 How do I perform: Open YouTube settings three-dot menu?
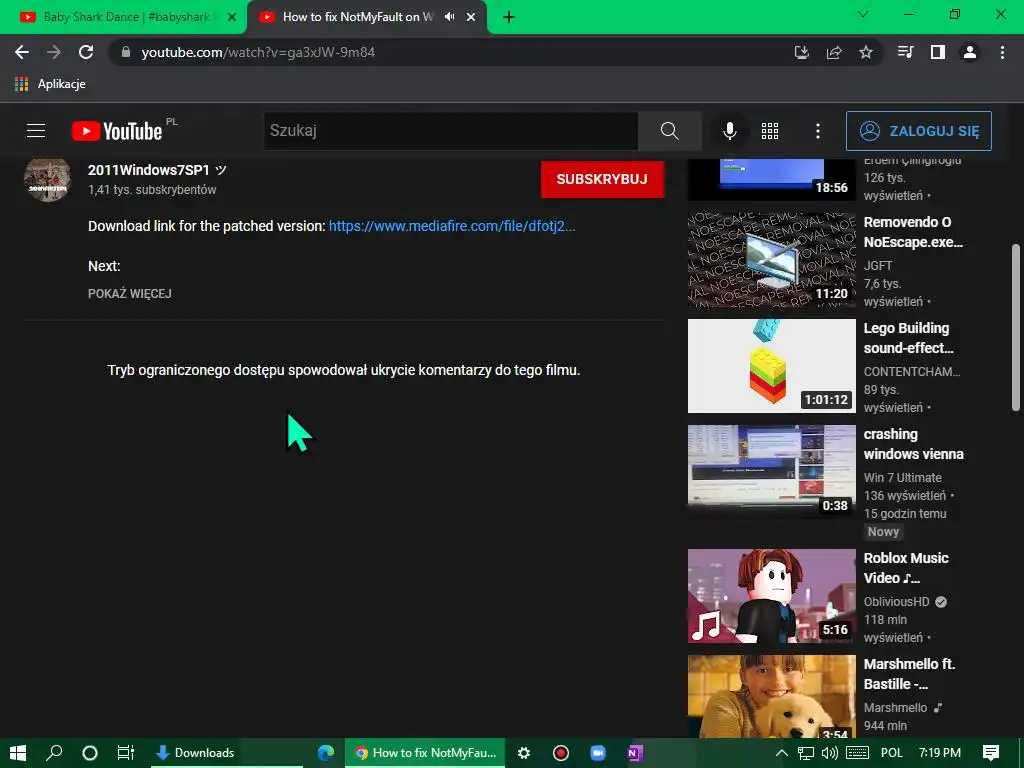818,131
